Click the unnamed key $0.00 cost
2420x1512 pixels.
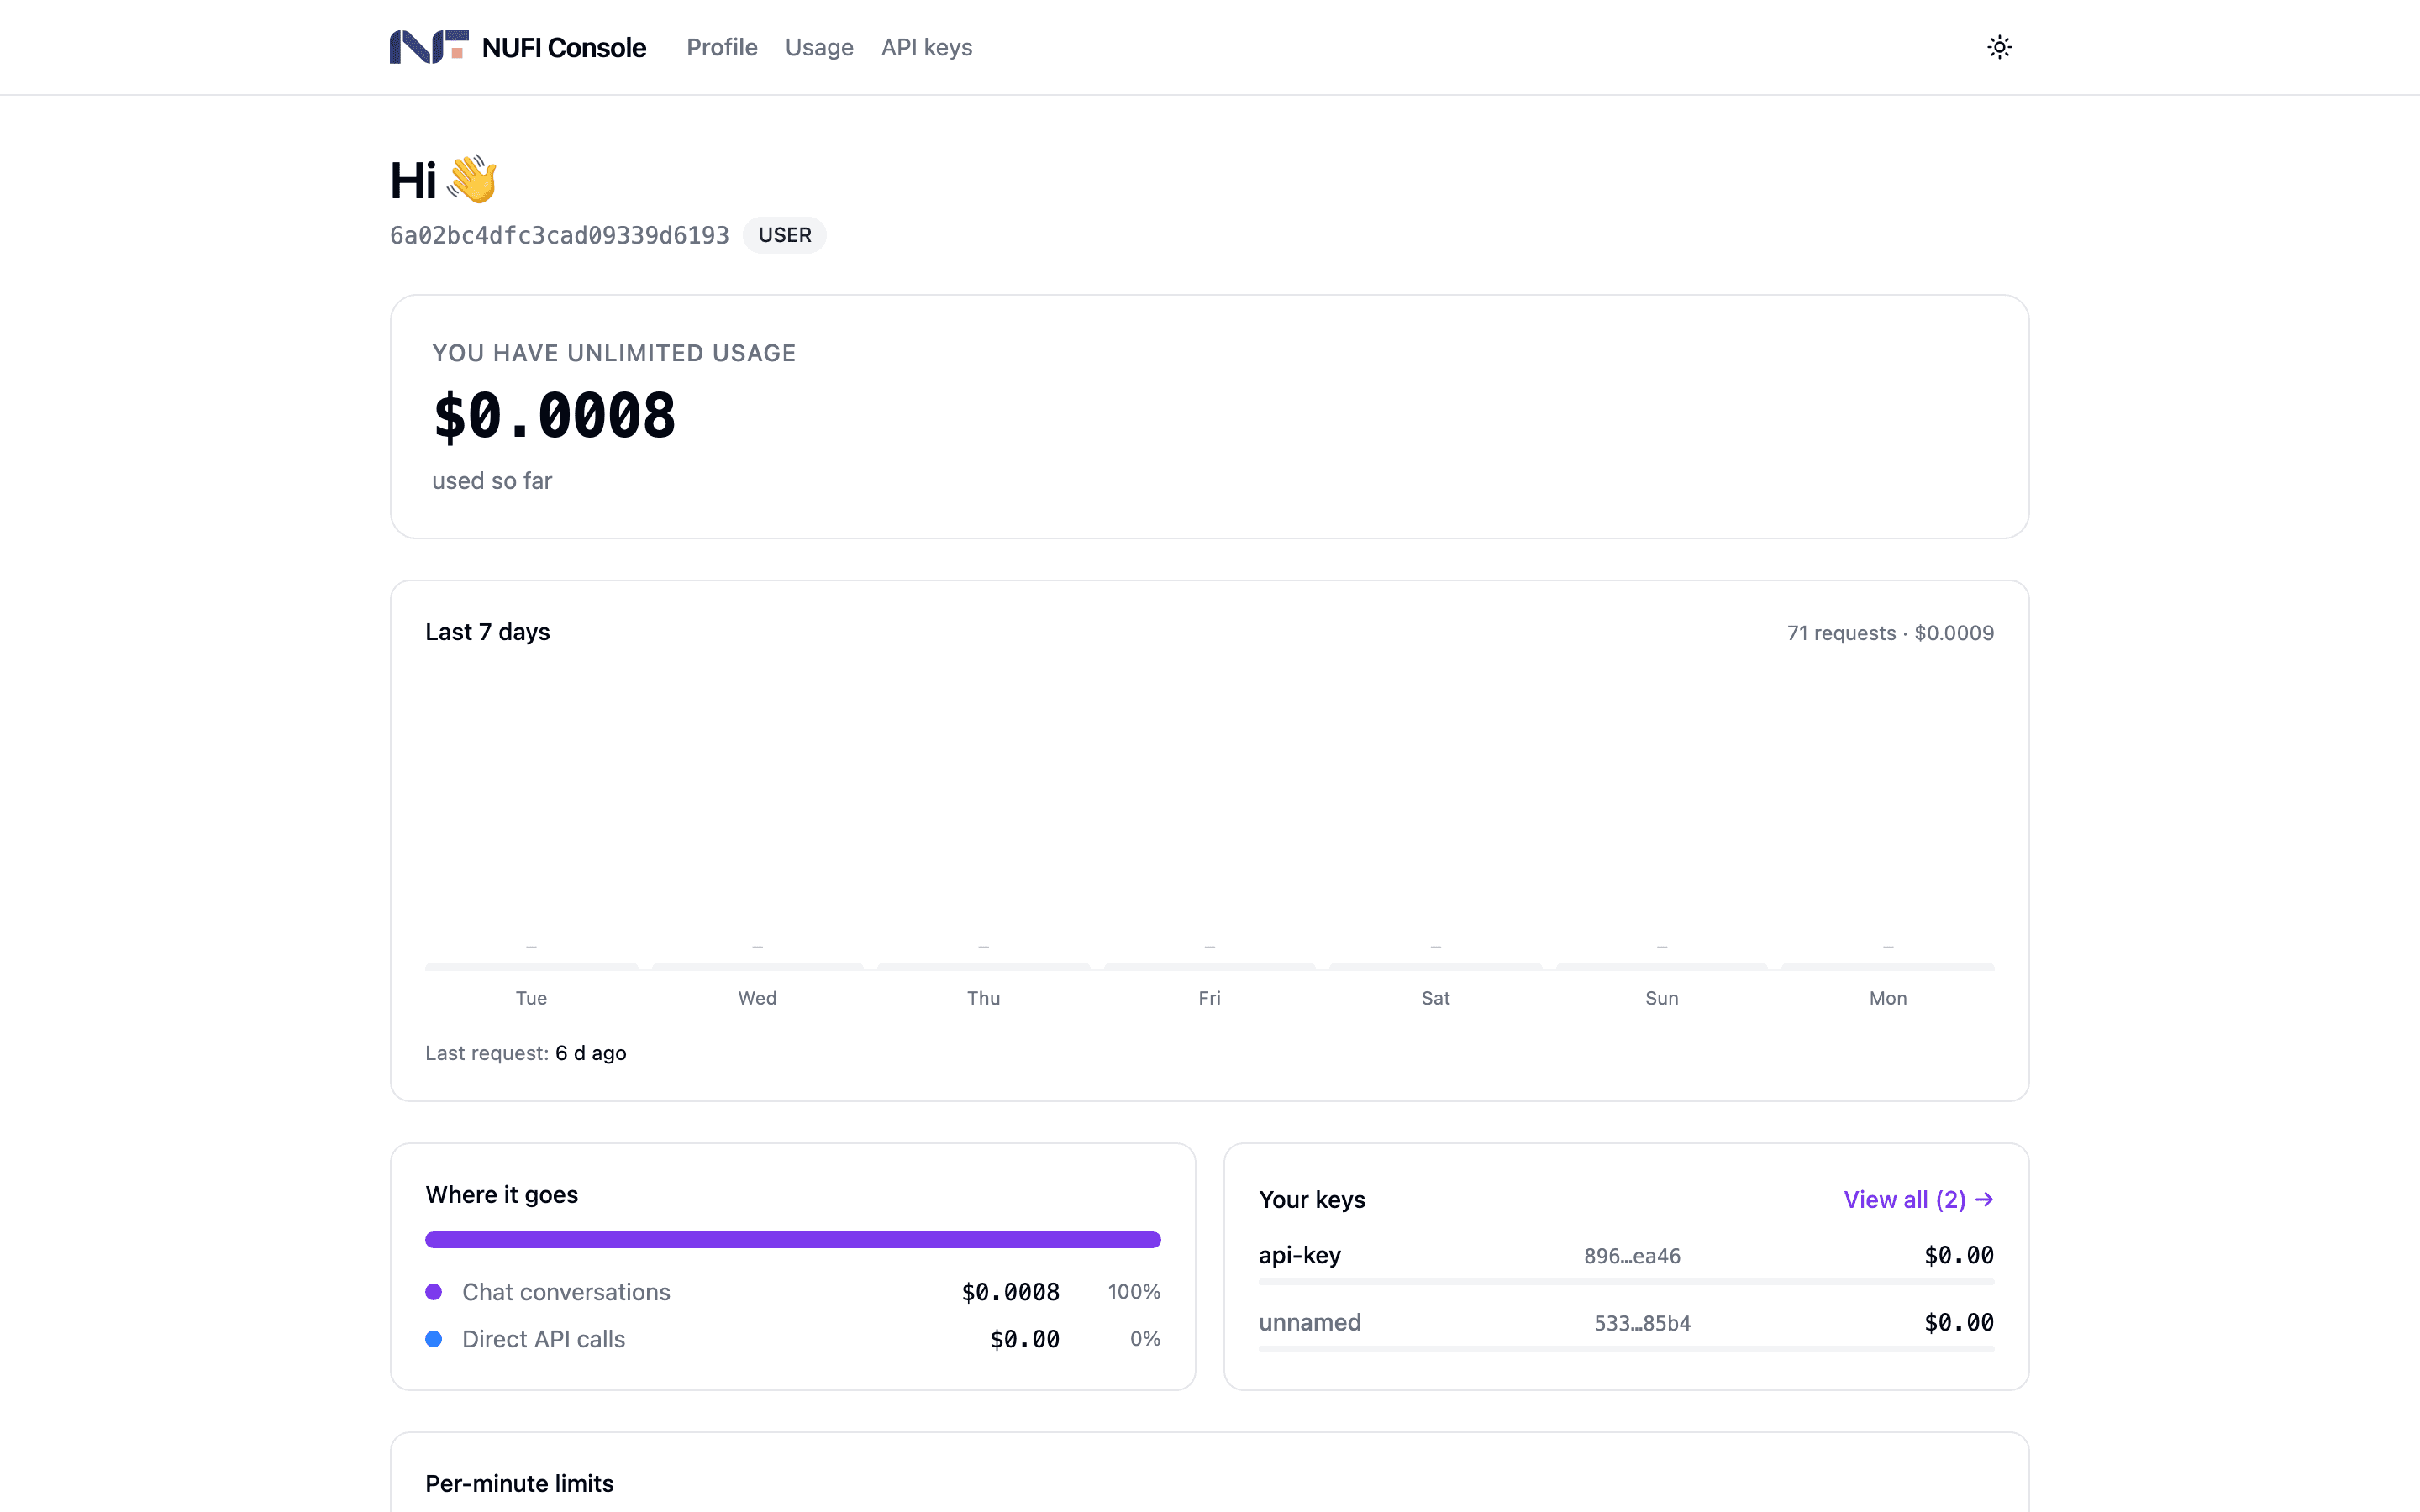1959,1322
